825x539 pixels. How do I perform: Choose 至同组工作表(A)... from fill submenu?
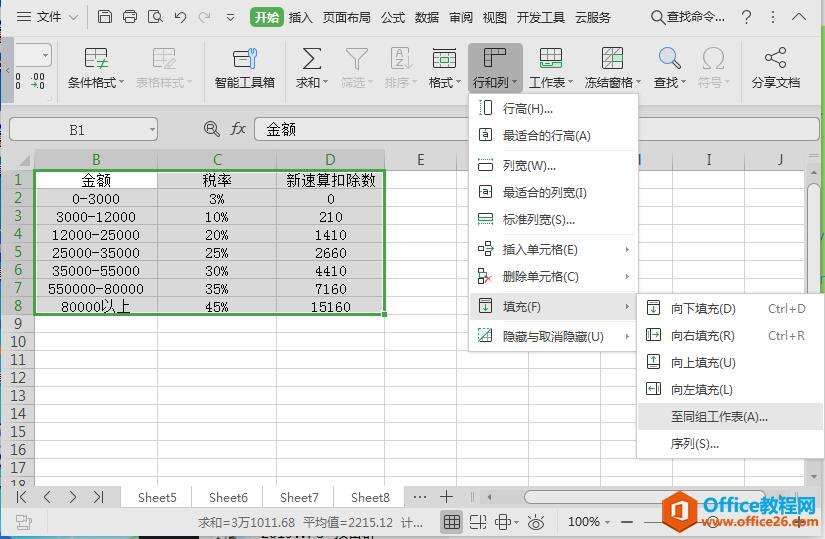(x=719, y=417)
